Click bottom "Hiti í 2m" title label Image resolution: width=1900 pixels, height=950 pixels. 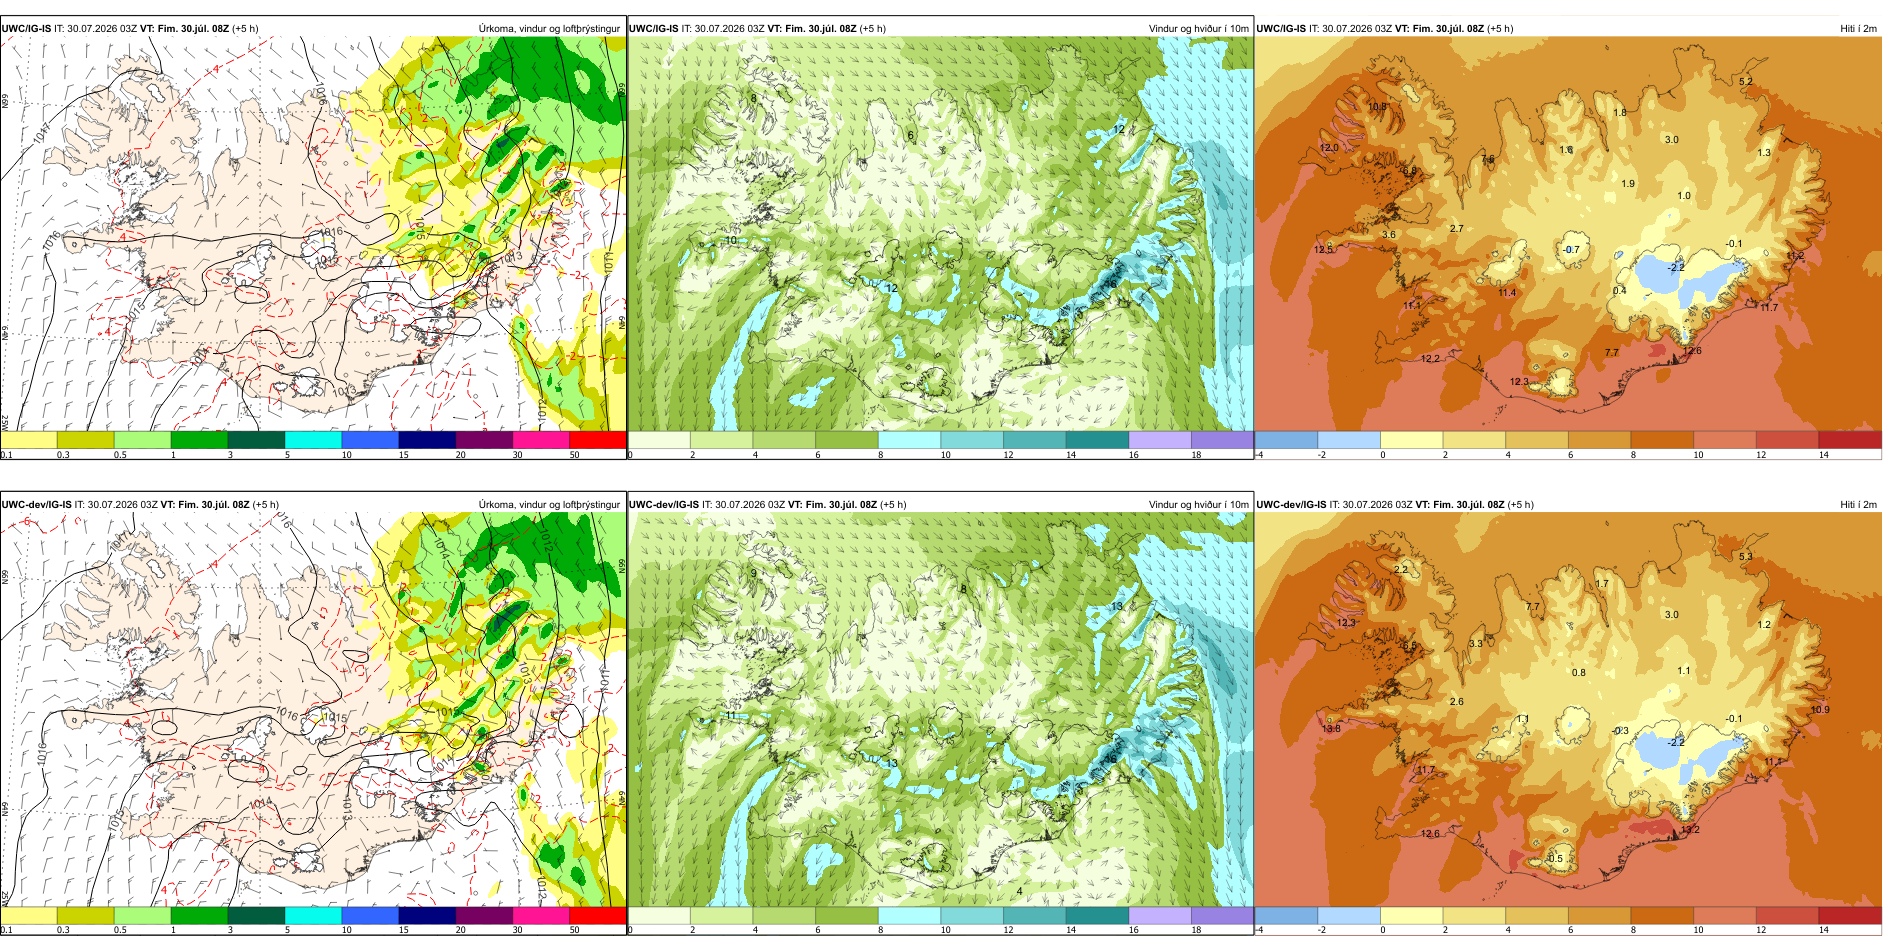1858,504
